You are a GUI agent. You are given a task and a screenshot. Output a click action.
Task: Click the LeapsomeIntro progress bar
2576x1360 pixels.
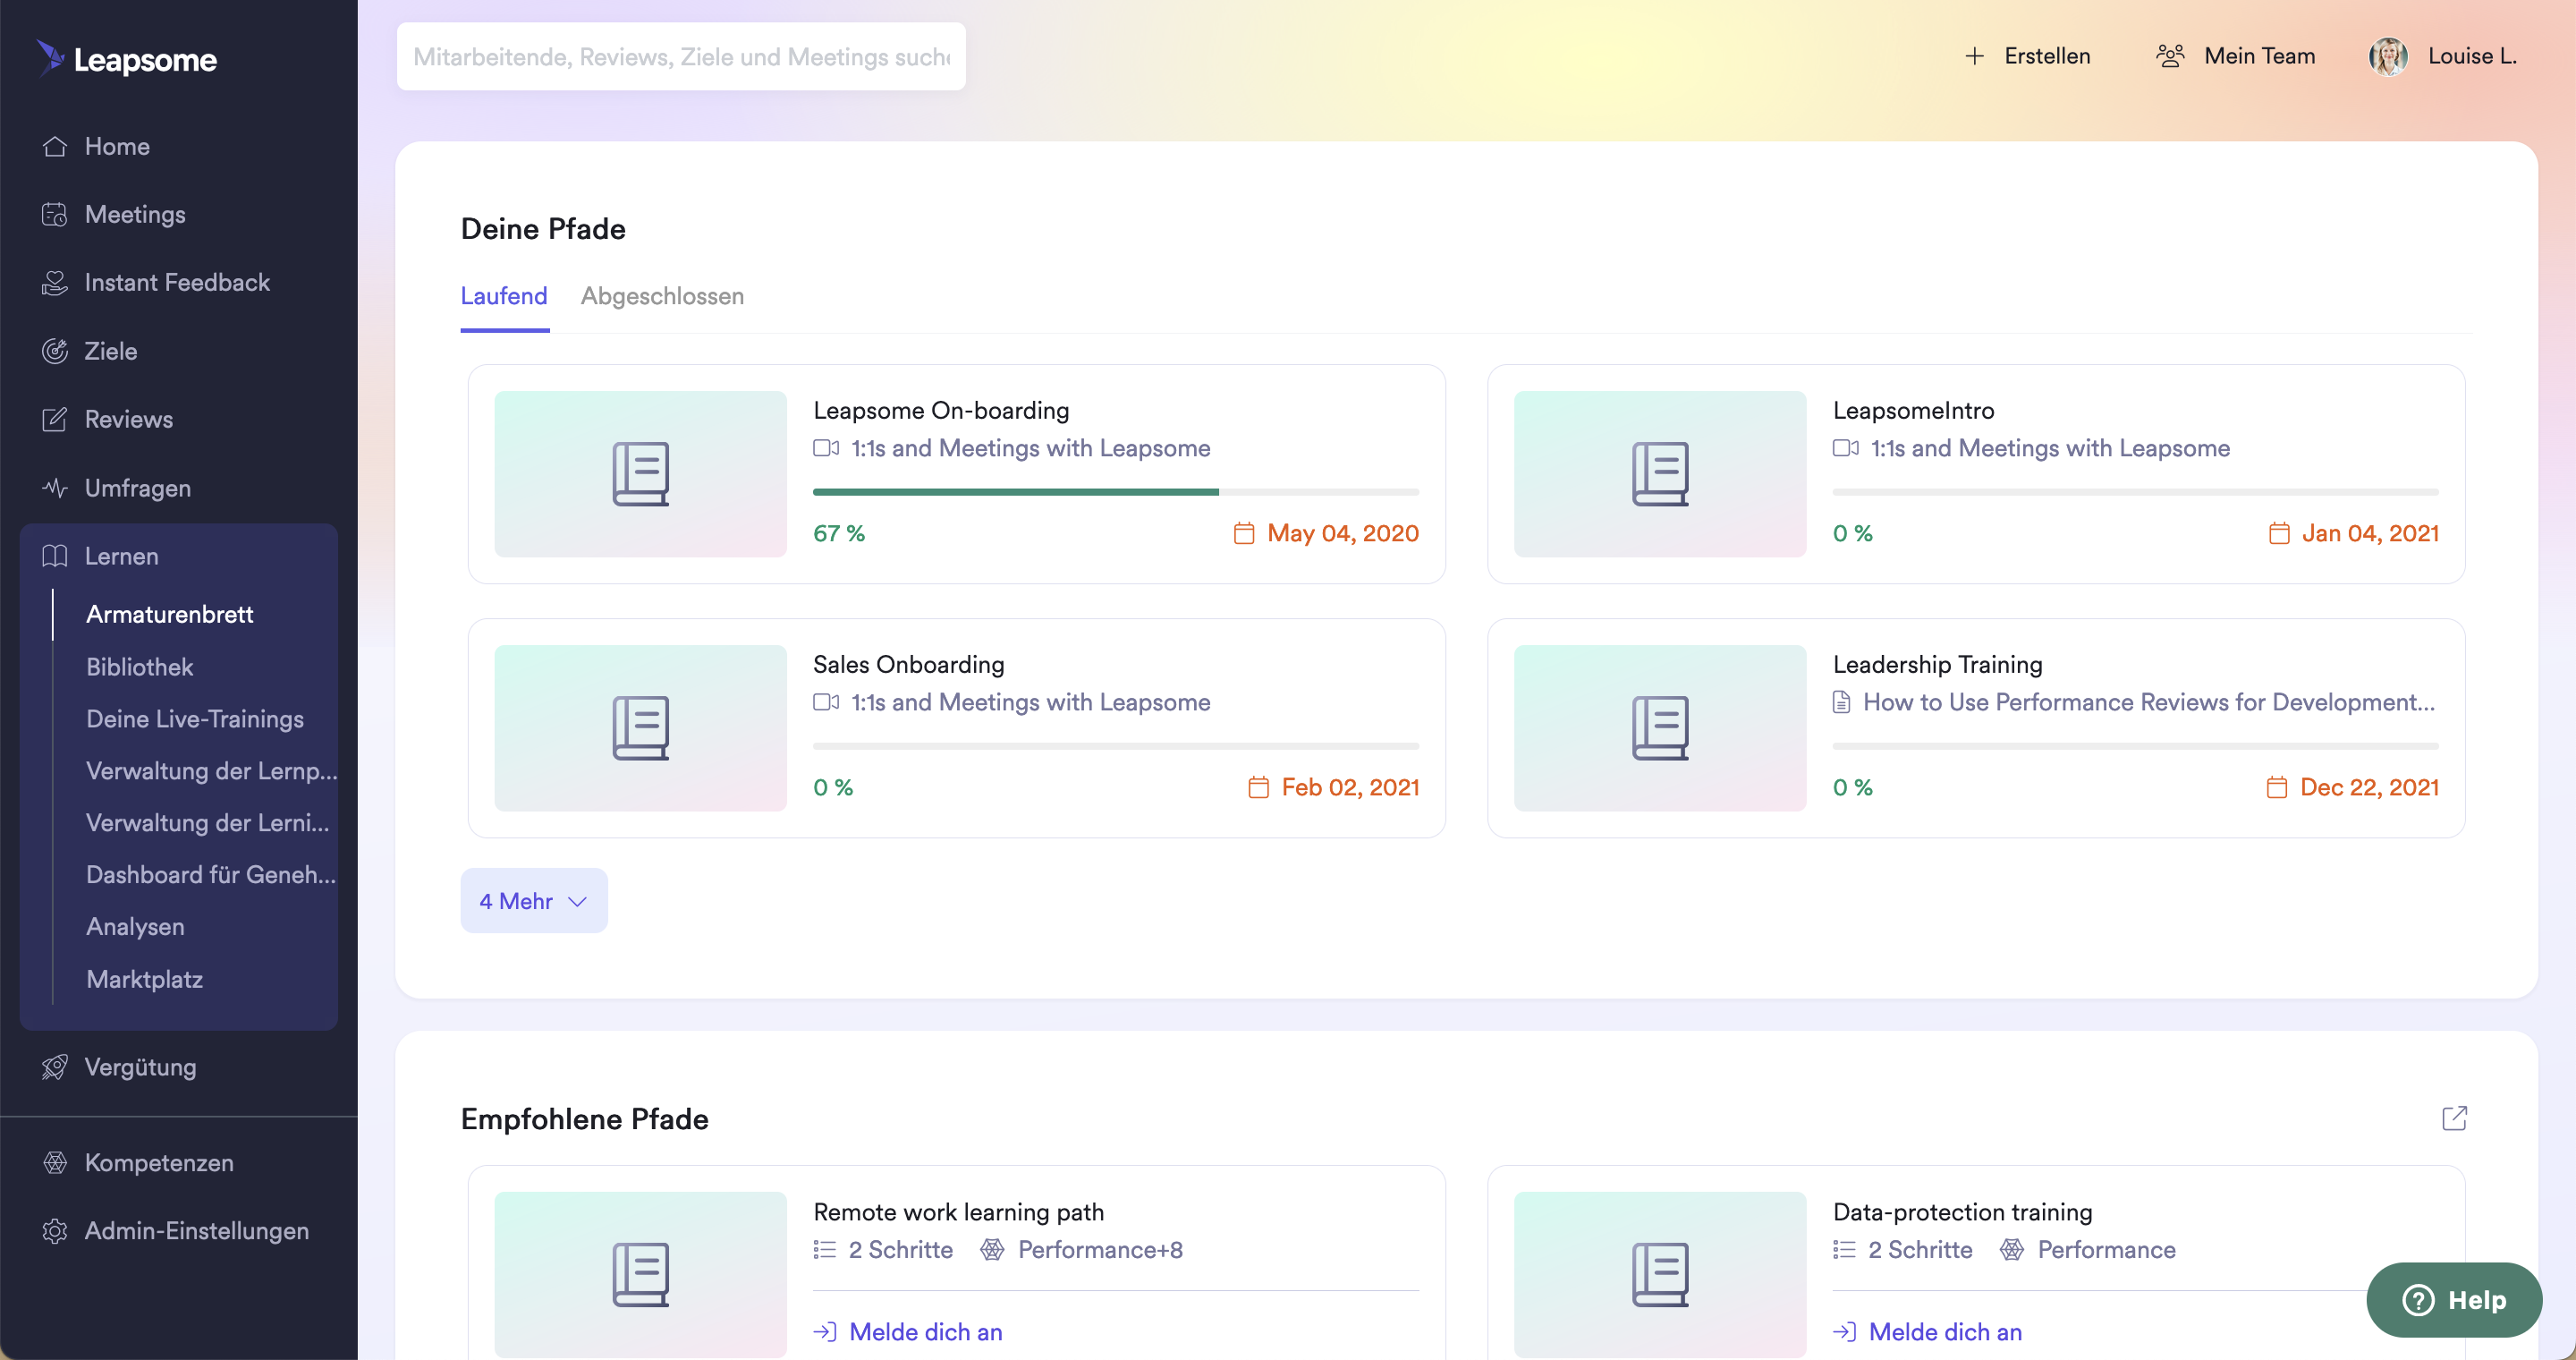coord(2136,492)
